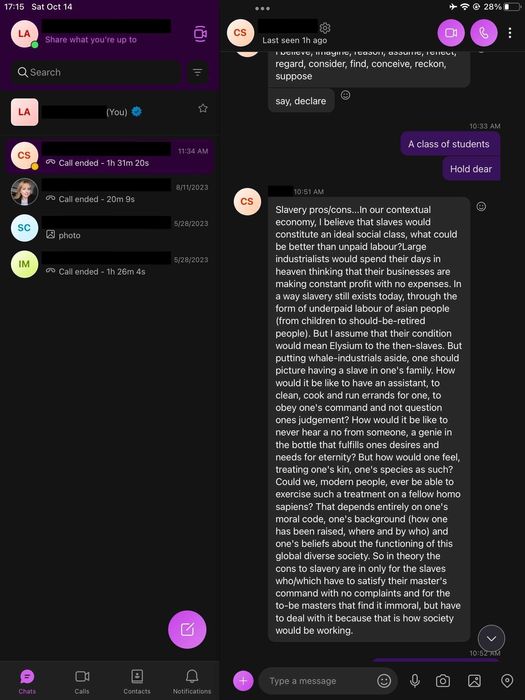Jump to latest messages with down chevron
Image resolution: width=525 pixels, height=700 pixels.
[x=491, y=638]
